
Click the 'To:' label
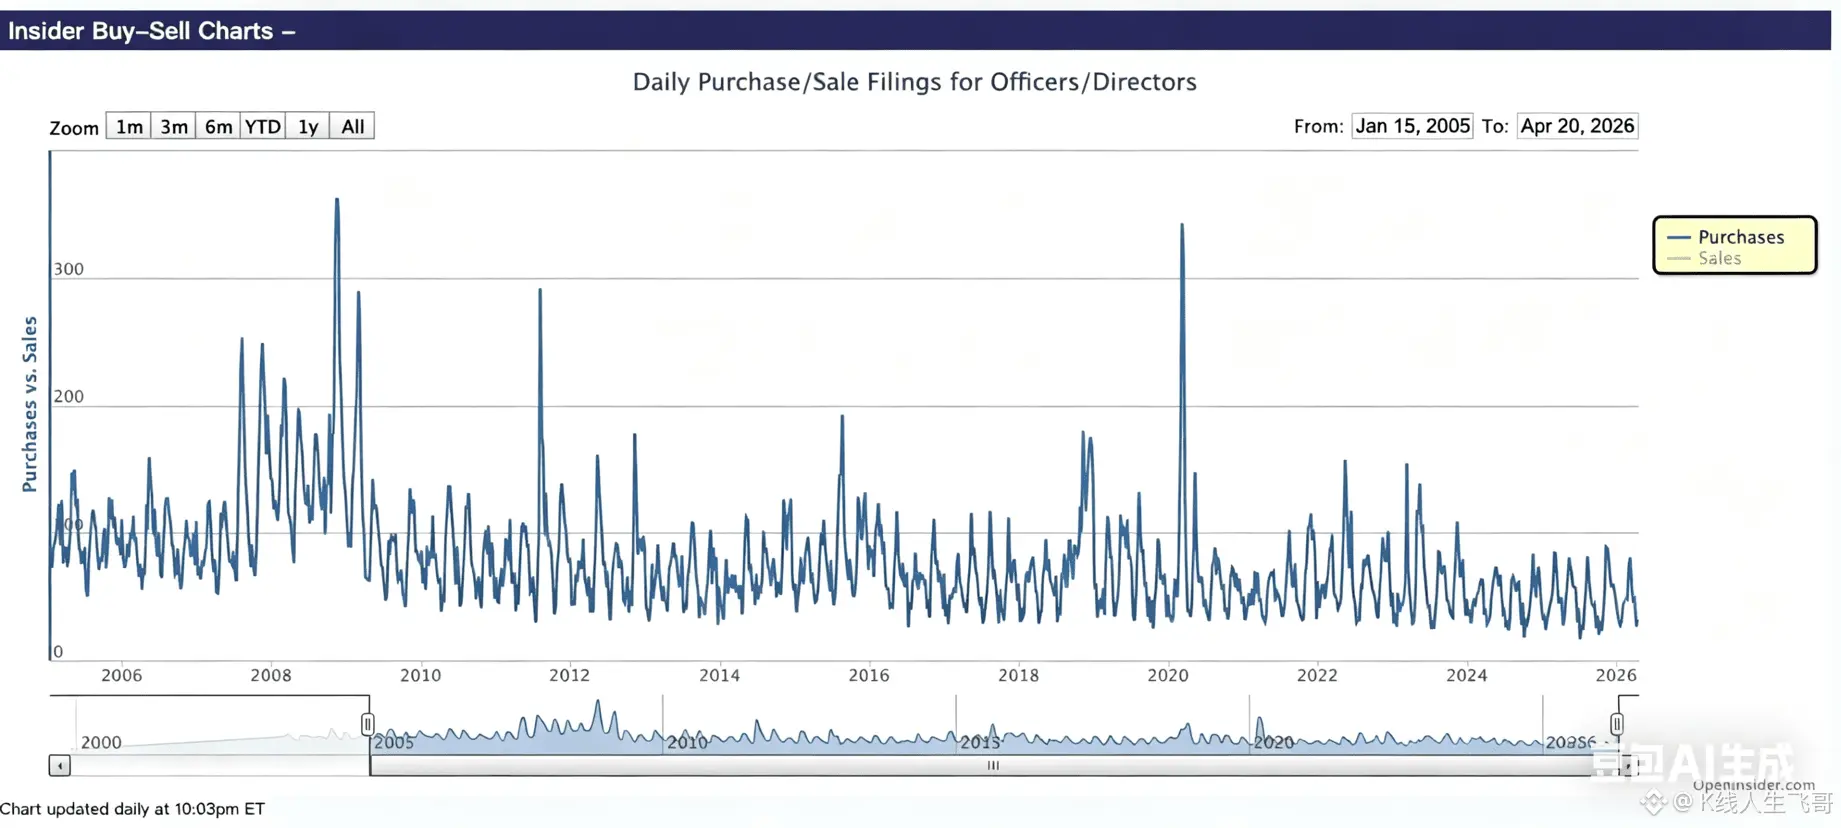[x=1495, y=126]
